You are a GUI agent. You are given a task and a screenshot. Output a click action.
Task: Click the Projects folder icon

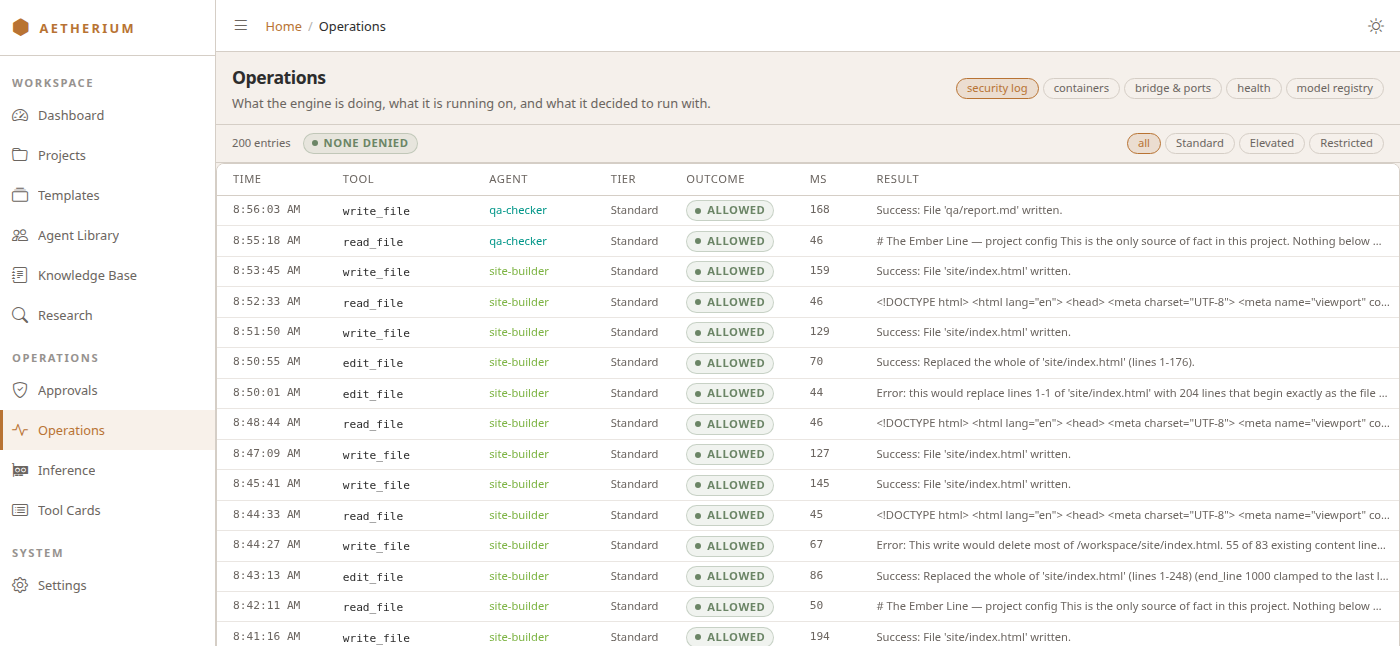point(20,155)
